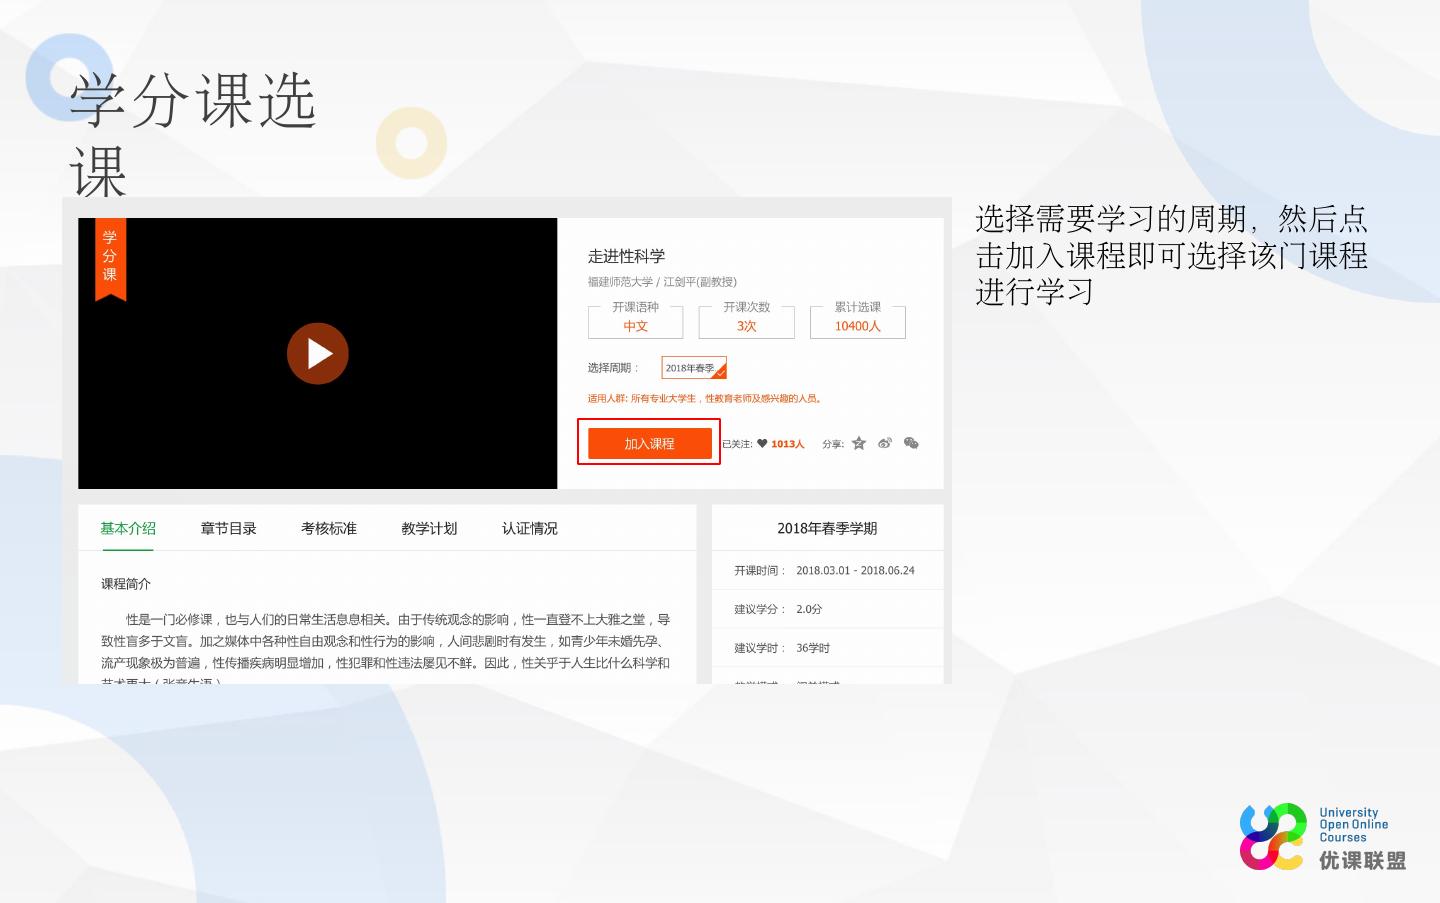Click the 建议学时 label
This screenshot has height=903, width=1440.
[760, 648]
